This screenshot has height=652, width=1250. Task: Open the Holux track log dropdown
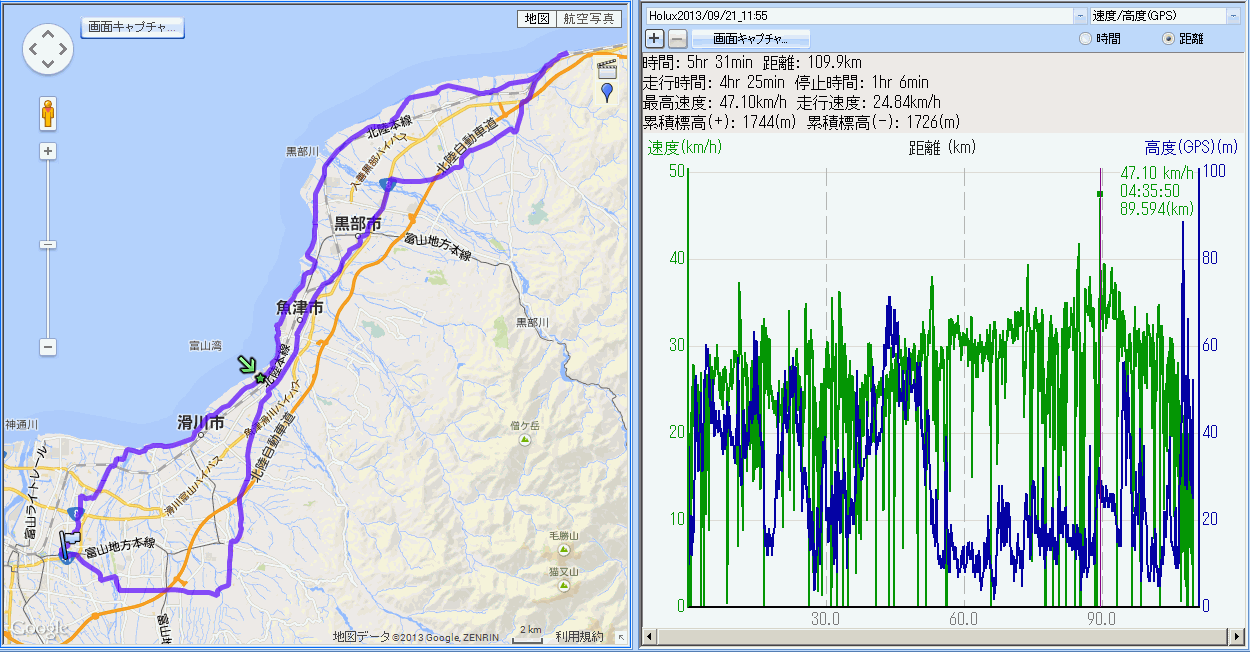point(1079,16)
